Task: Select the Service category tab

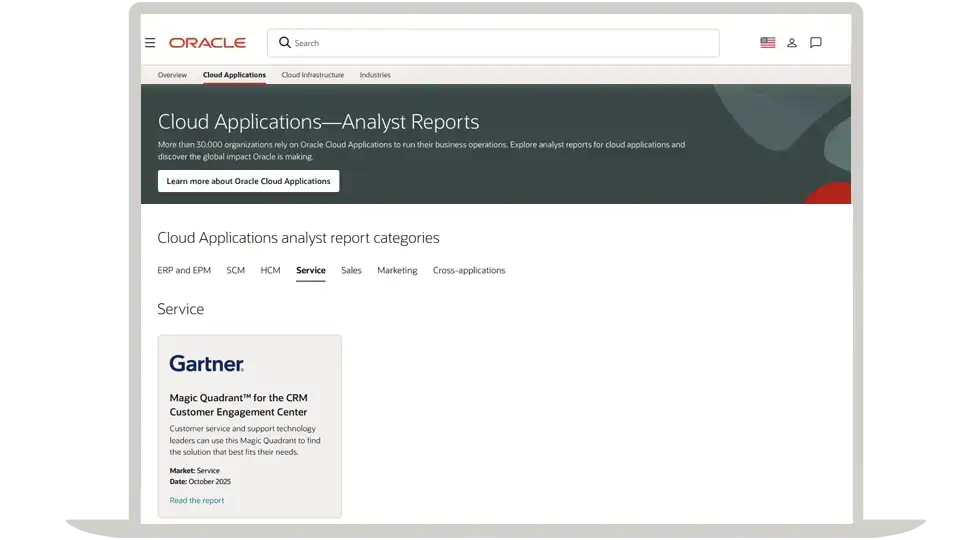Action: (311, 270)
